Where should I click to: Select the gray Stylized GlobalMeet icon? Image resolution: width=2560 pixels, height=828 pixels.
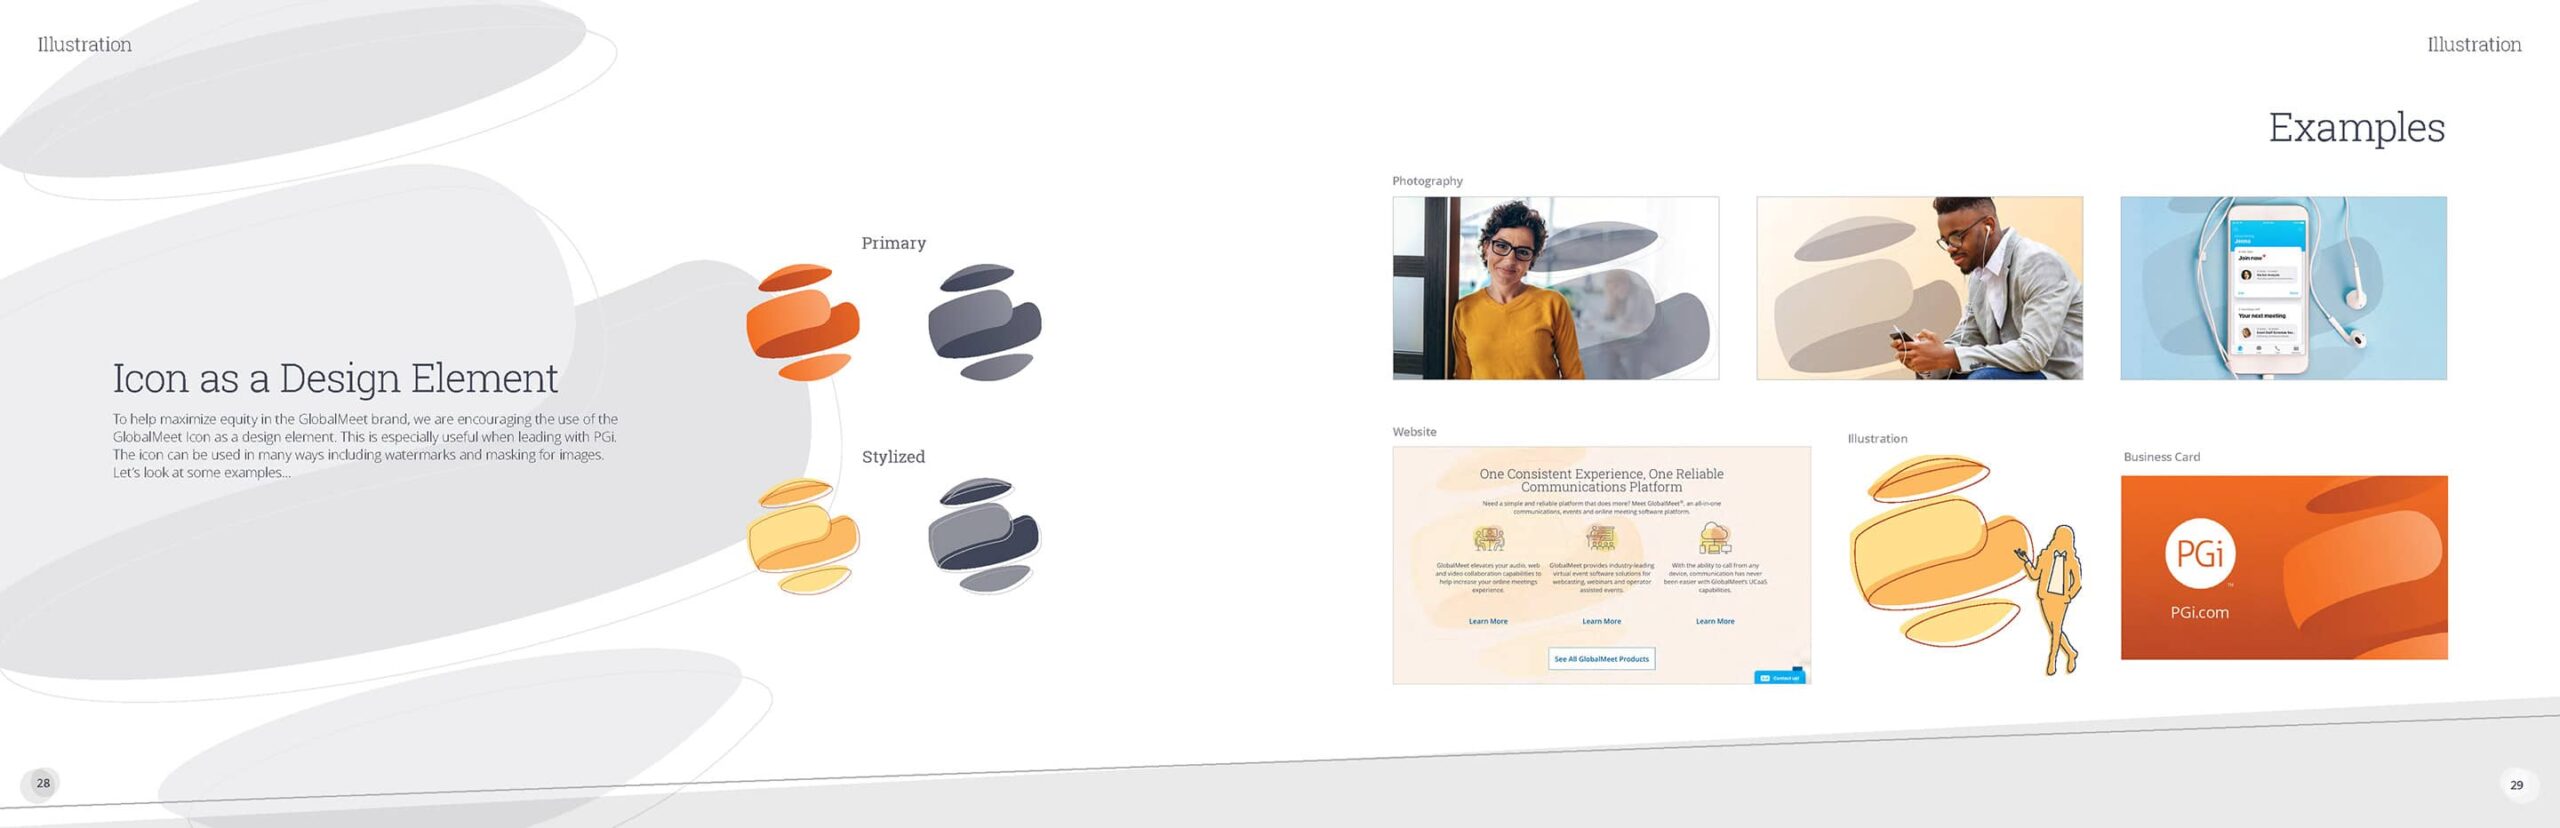click(x=985, y=536)
